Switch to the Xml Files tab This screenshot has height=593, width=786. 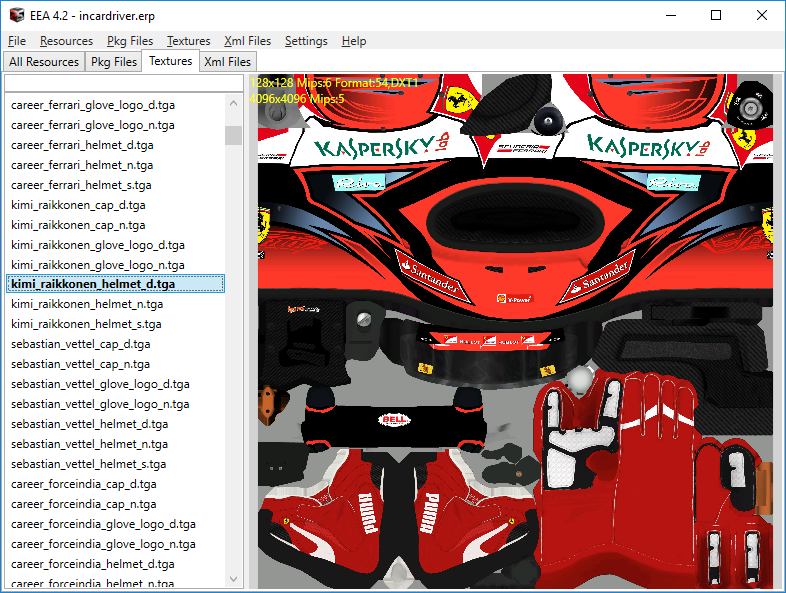click(x=227, y=62)
